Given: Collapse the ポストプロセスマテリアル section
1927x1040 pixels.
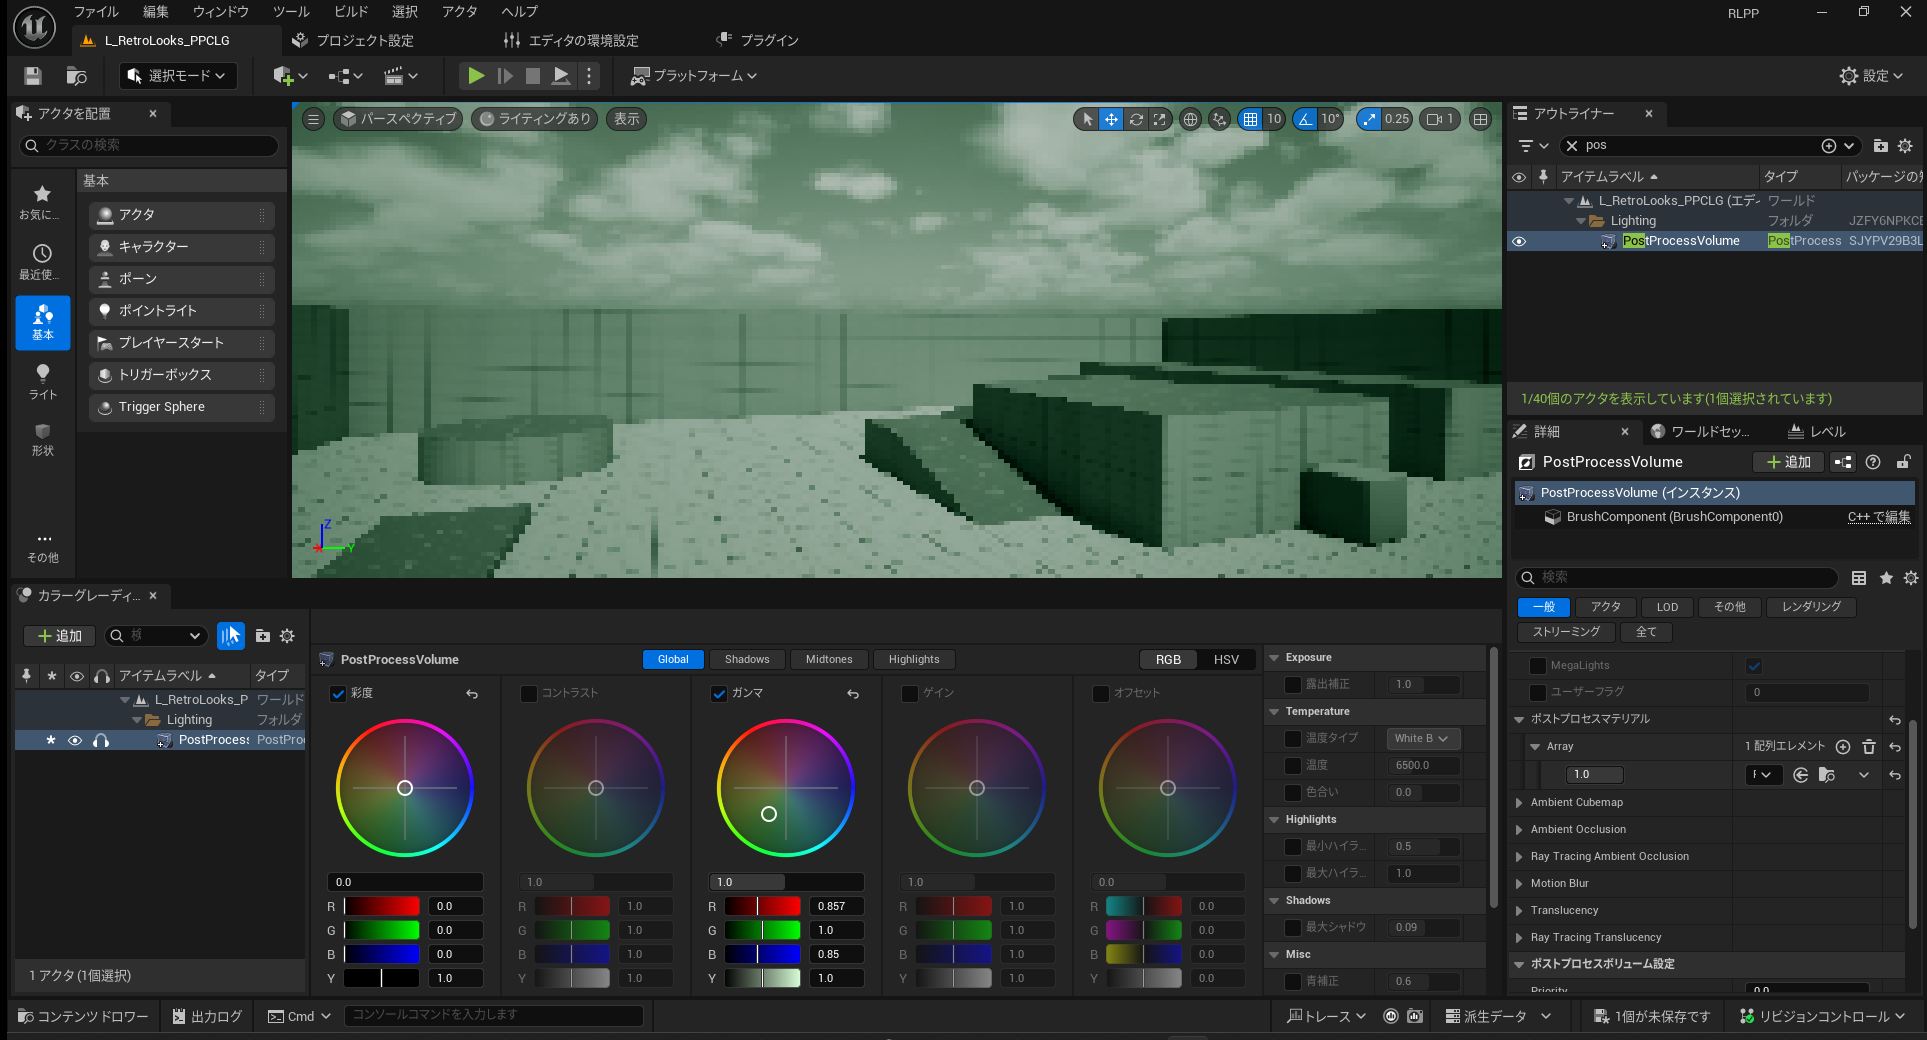Looking at the screenshot, I should (x=1521, y=719).
